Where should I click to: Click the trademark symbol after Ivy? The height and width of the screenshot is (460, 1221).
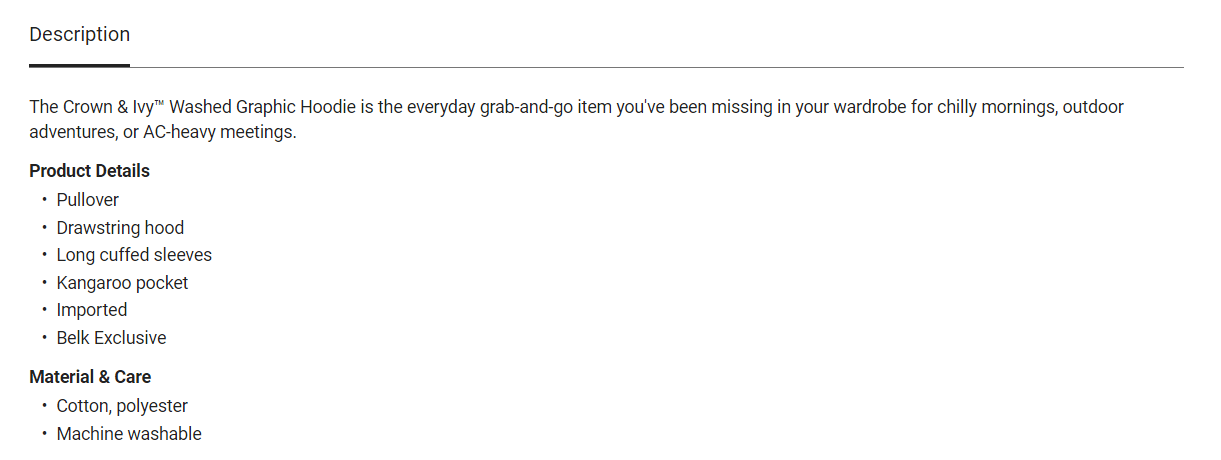click(x=158, y=103)
